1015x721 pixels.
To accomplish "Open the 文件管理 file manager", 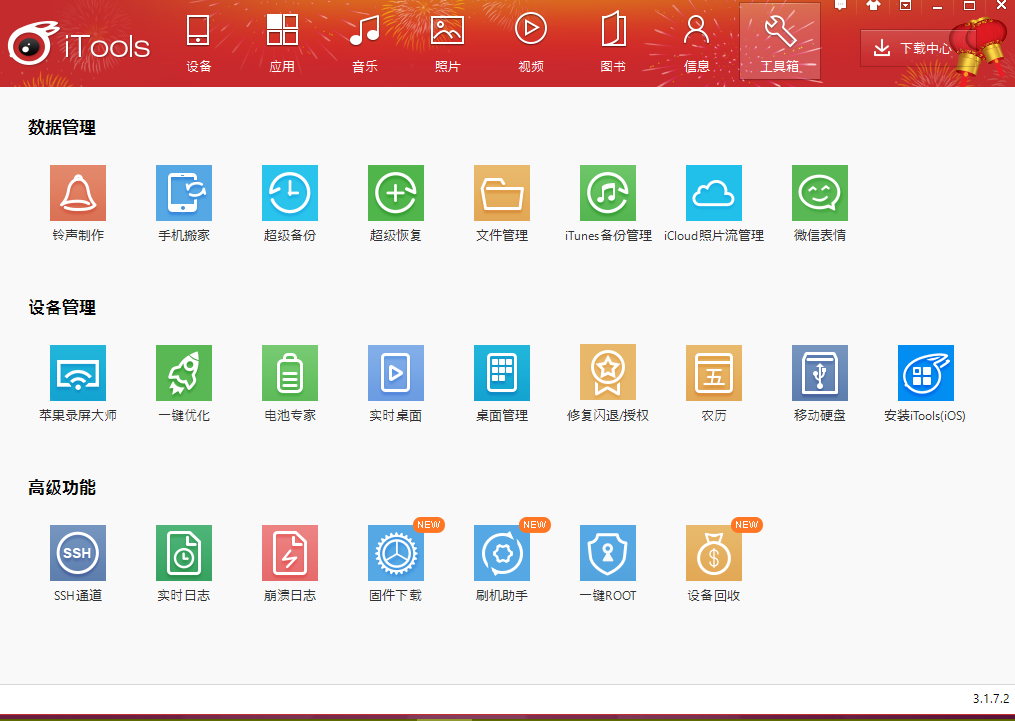I will [502, 193].
